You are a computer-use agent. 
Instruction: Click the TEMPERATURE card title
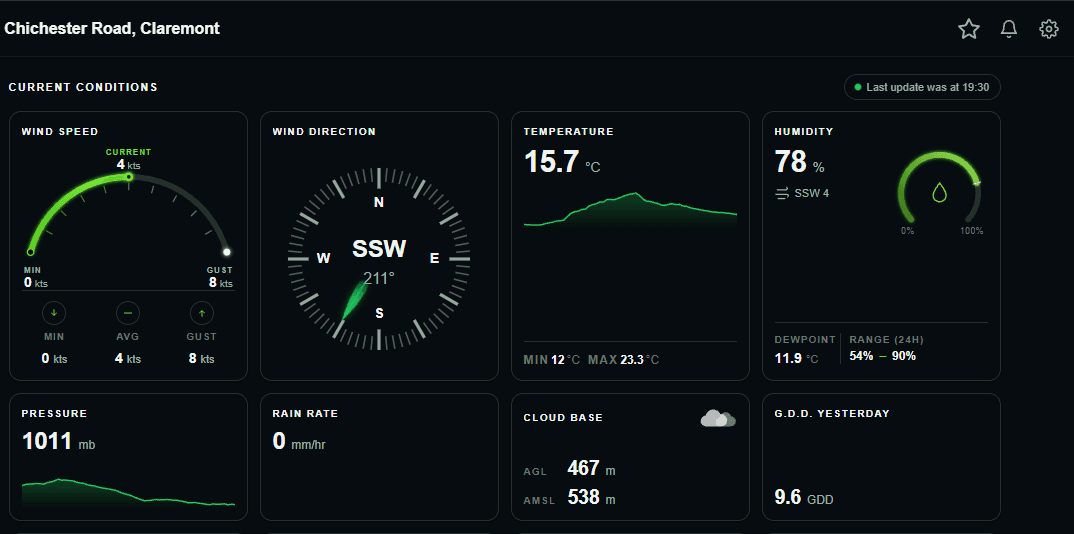coord(569,131)
